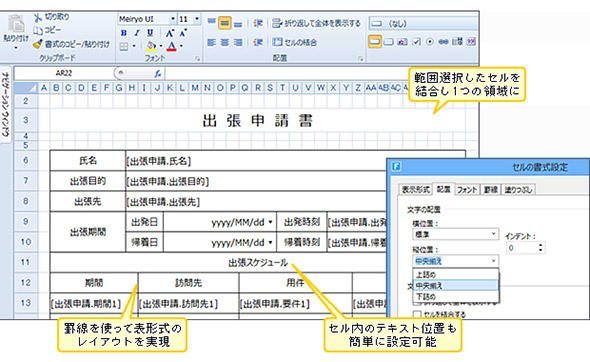Screen dimensions: 590x362
Task: Click the borders grid icon
Action: coord(124,46)
